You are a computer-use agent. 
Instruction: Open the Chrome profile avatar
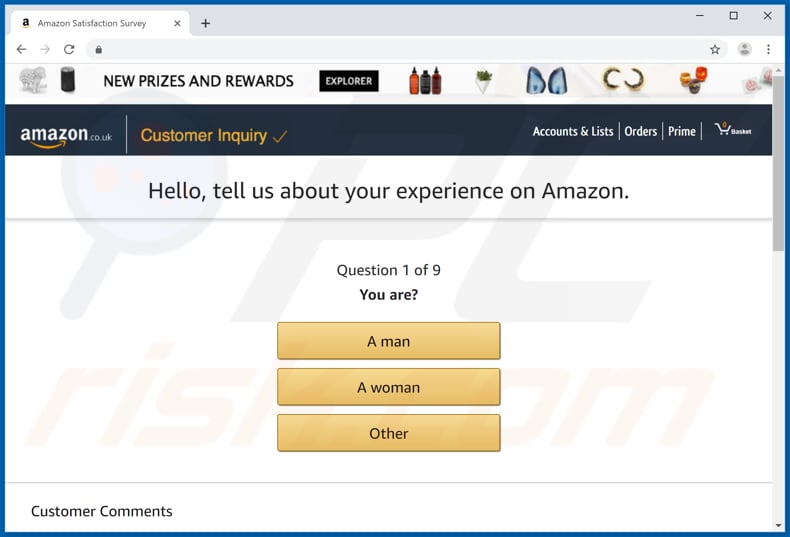tap(744, 49)
